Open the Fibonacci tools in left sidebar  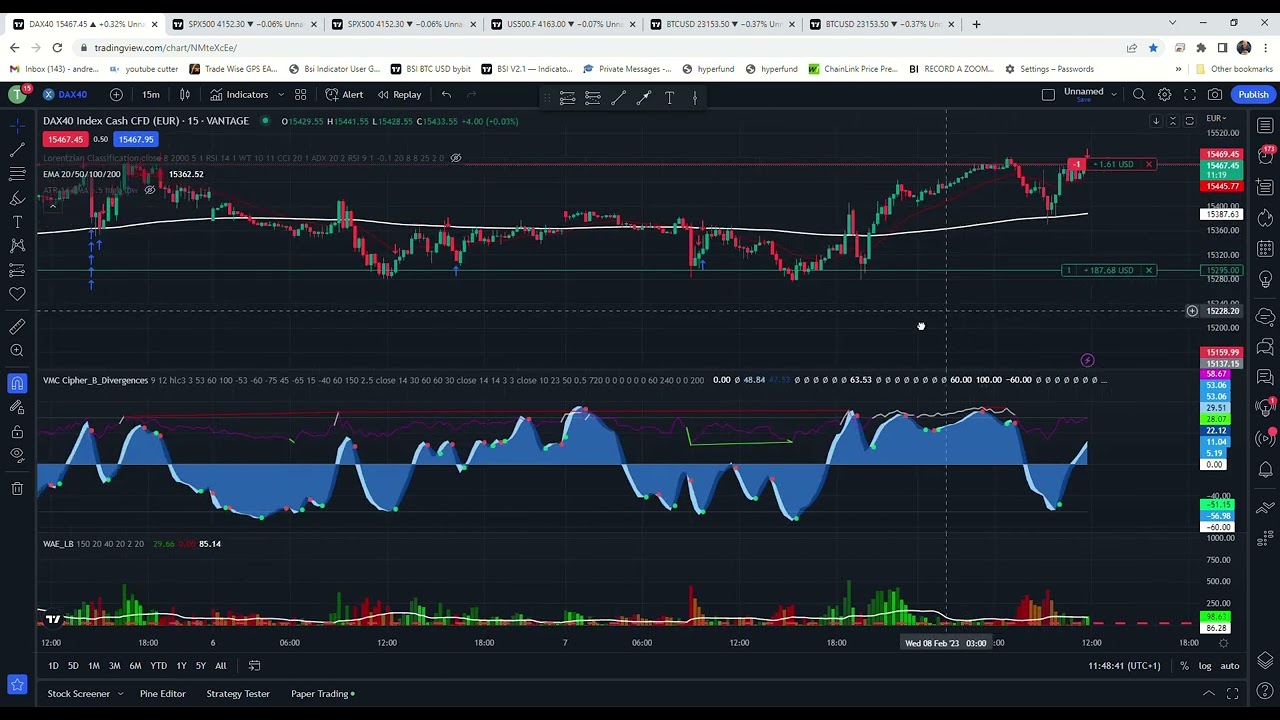17,174
